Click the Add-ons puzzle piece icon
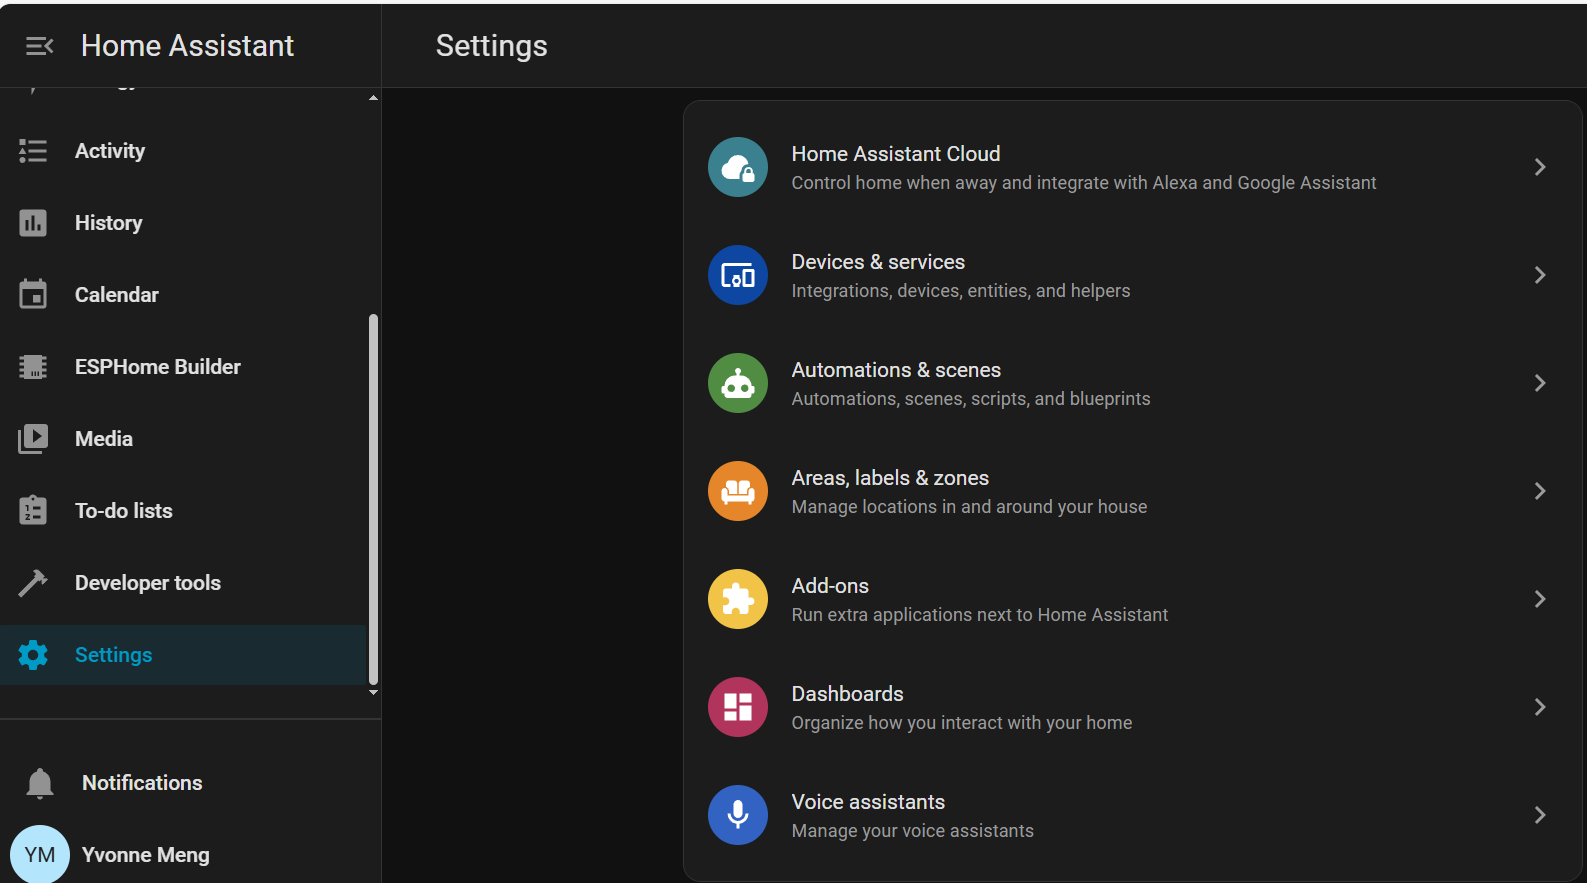Viewport: 1587px width, 883px height. pyautogui.click(x=738, y=599)
